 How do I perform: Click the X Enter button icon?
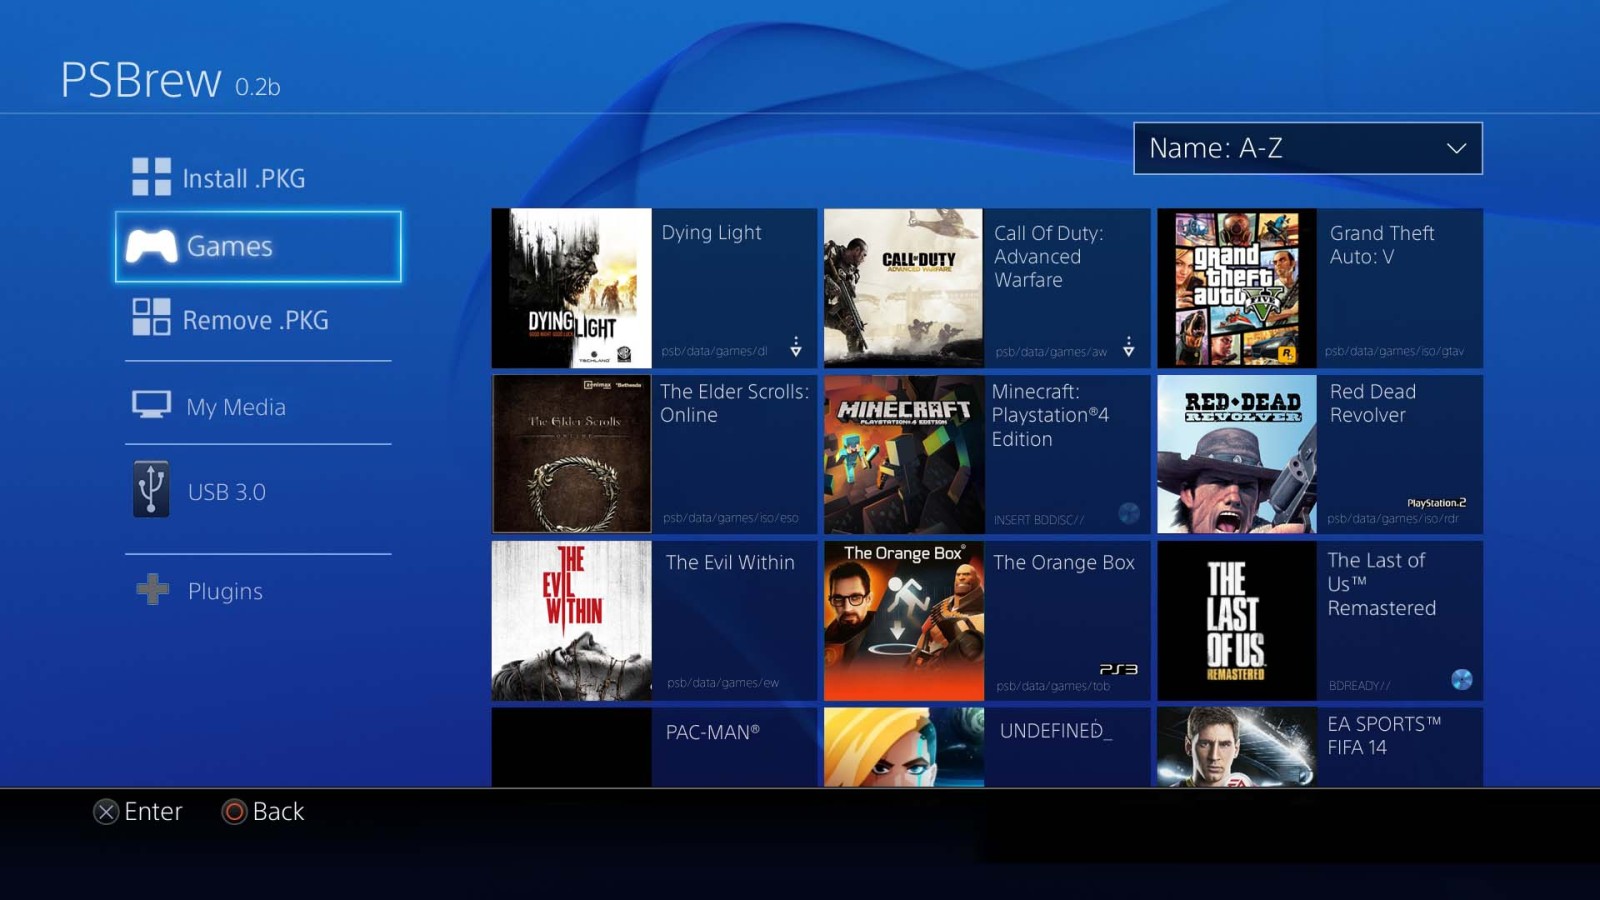click(106, 812)
